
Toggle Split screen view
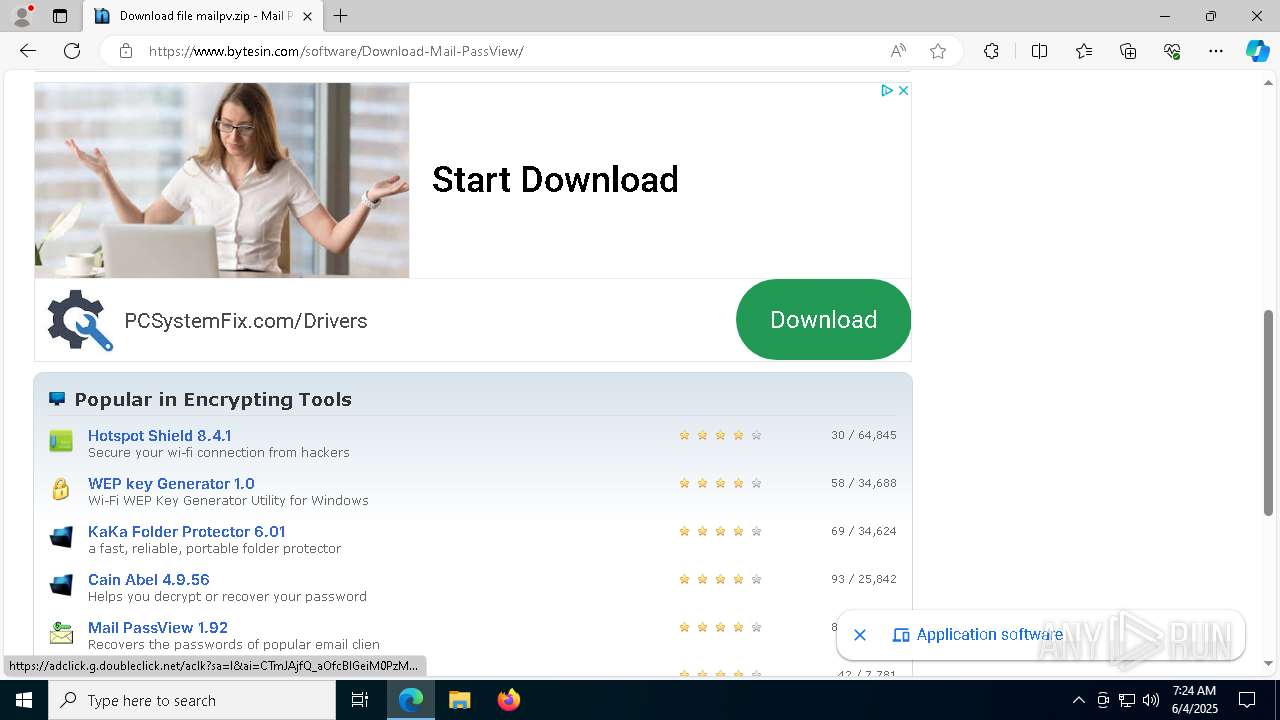(x=1039, y=51)
